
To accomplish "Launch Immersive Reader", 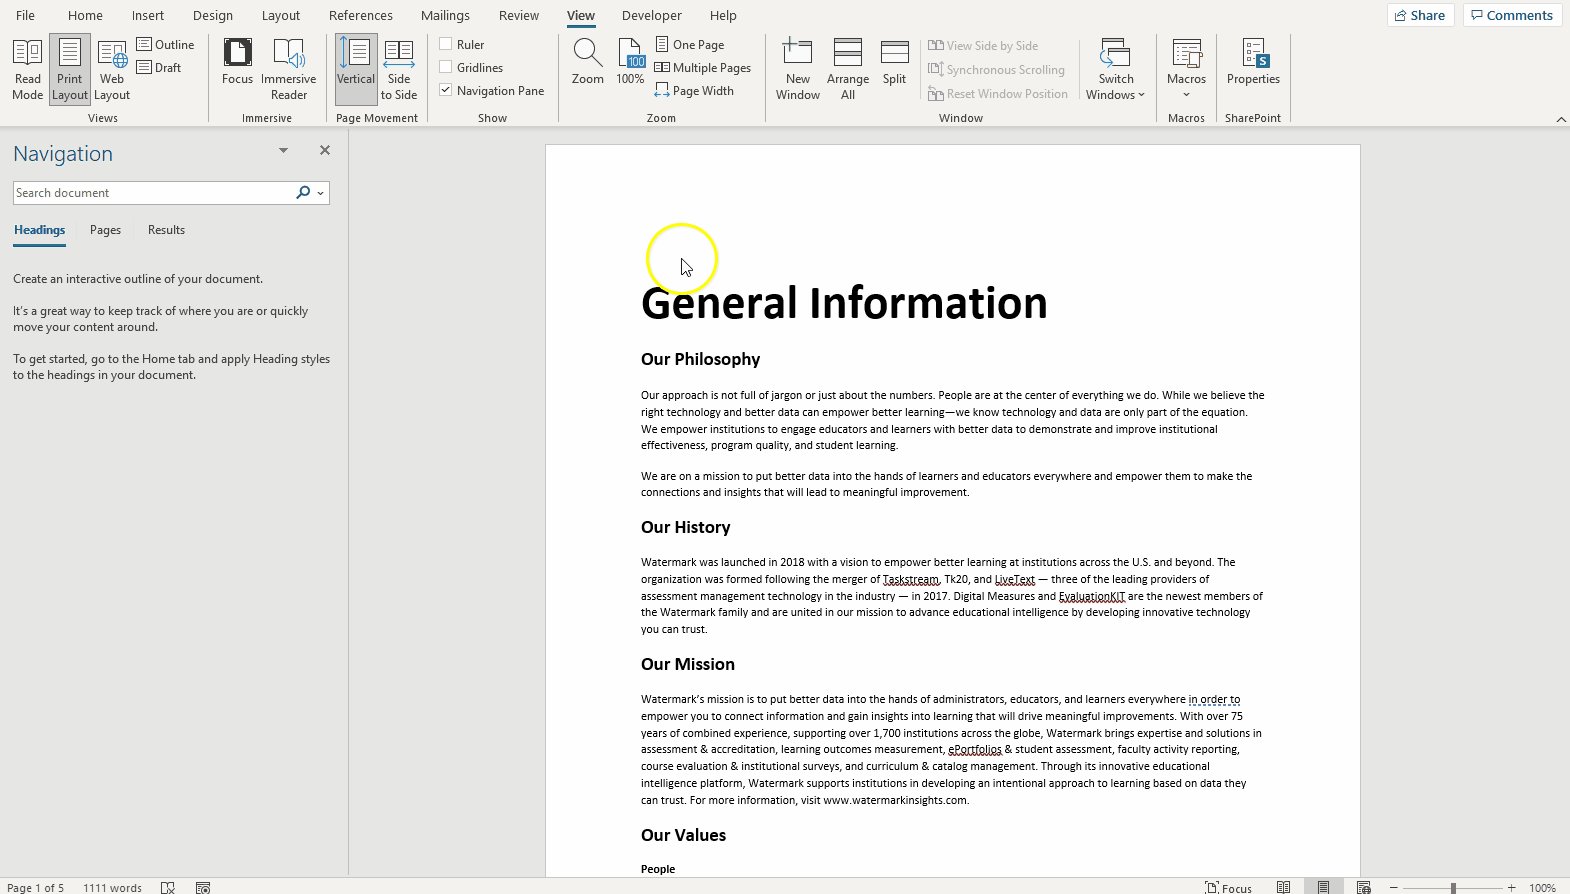I will (289, 69).
